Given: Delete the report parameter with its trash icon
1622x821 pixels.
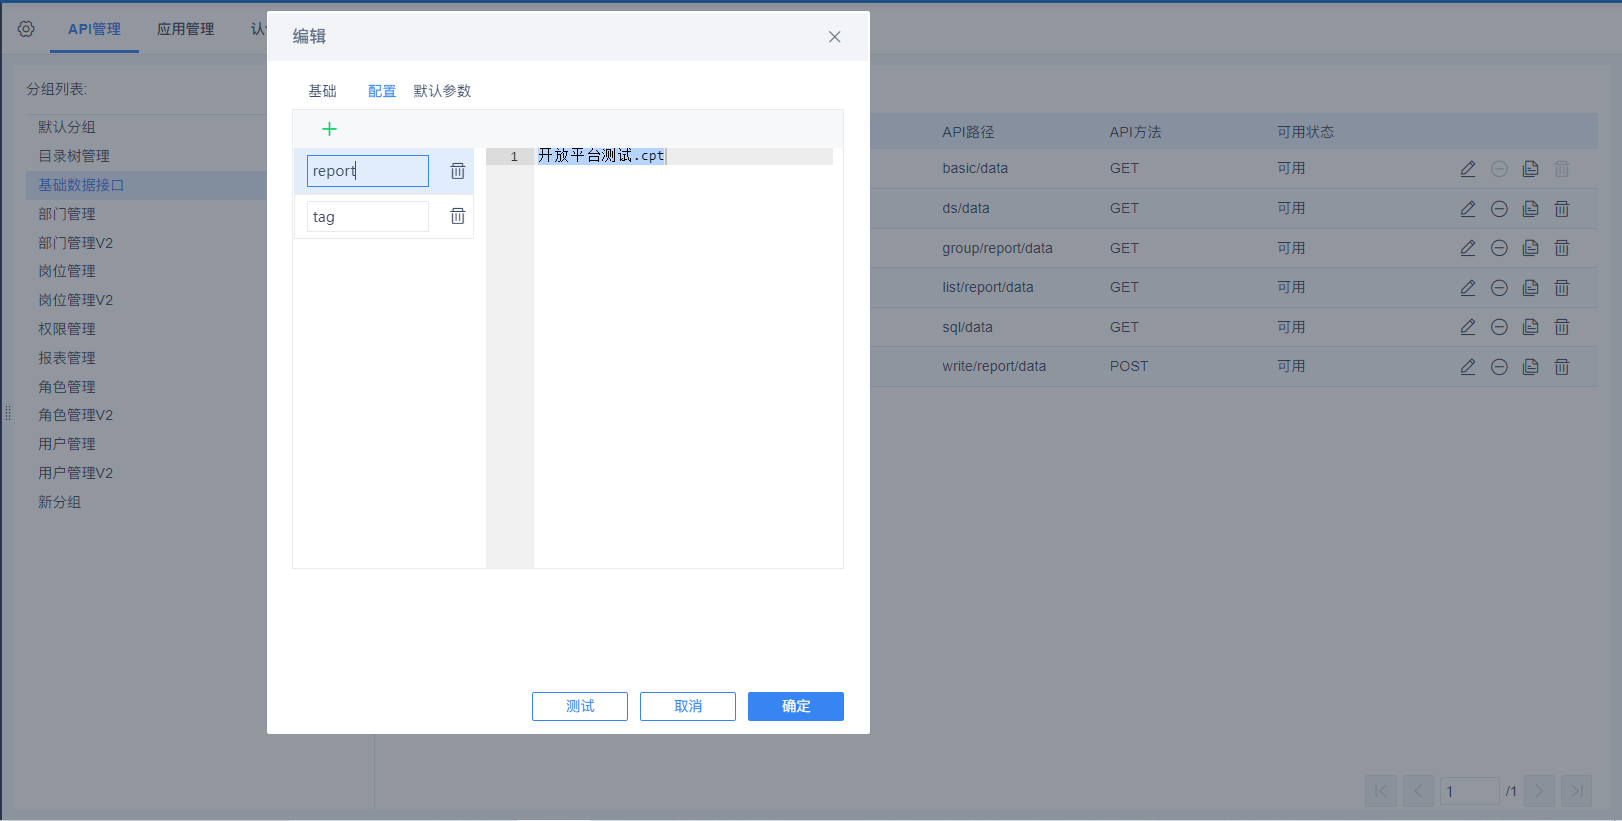Looking at the screenshot, I should pos(457,171).
